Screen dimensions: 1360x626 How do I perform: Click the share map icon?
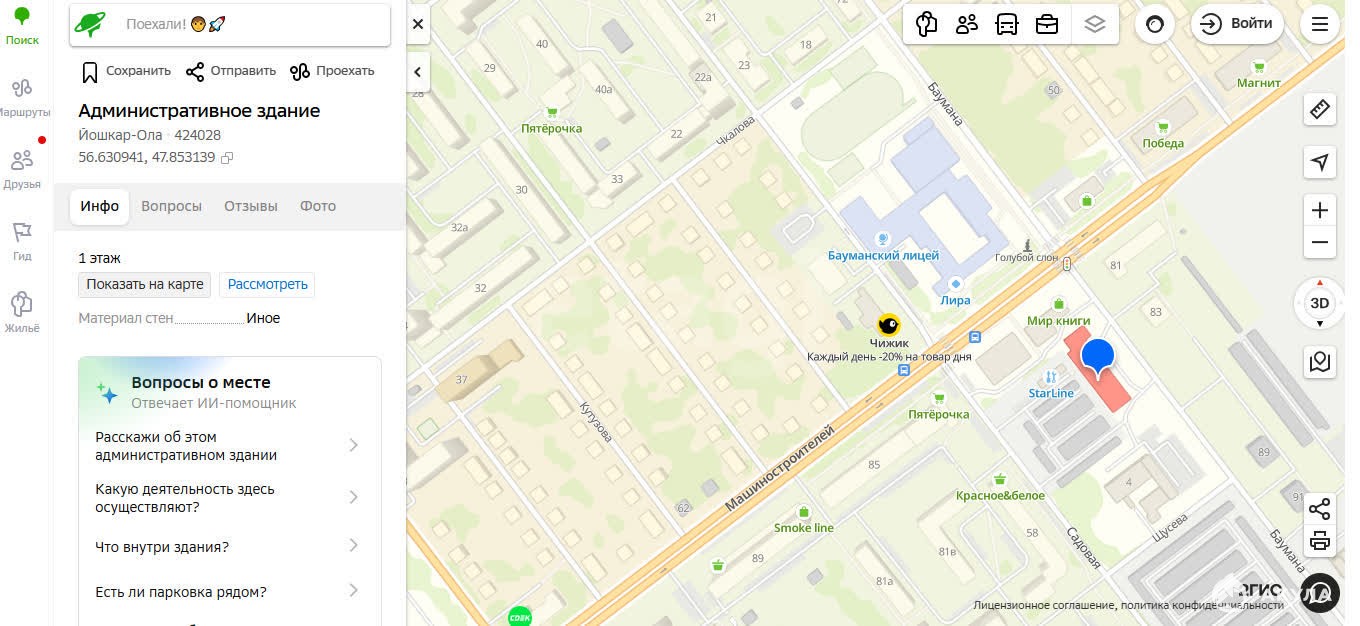click(x=1320, y=509)
